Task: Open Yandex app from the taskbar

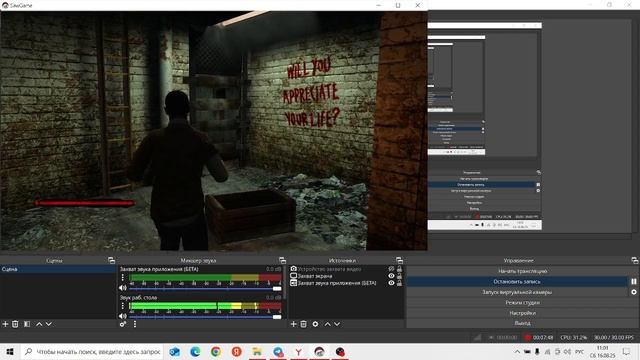Action: click(237, 352)
